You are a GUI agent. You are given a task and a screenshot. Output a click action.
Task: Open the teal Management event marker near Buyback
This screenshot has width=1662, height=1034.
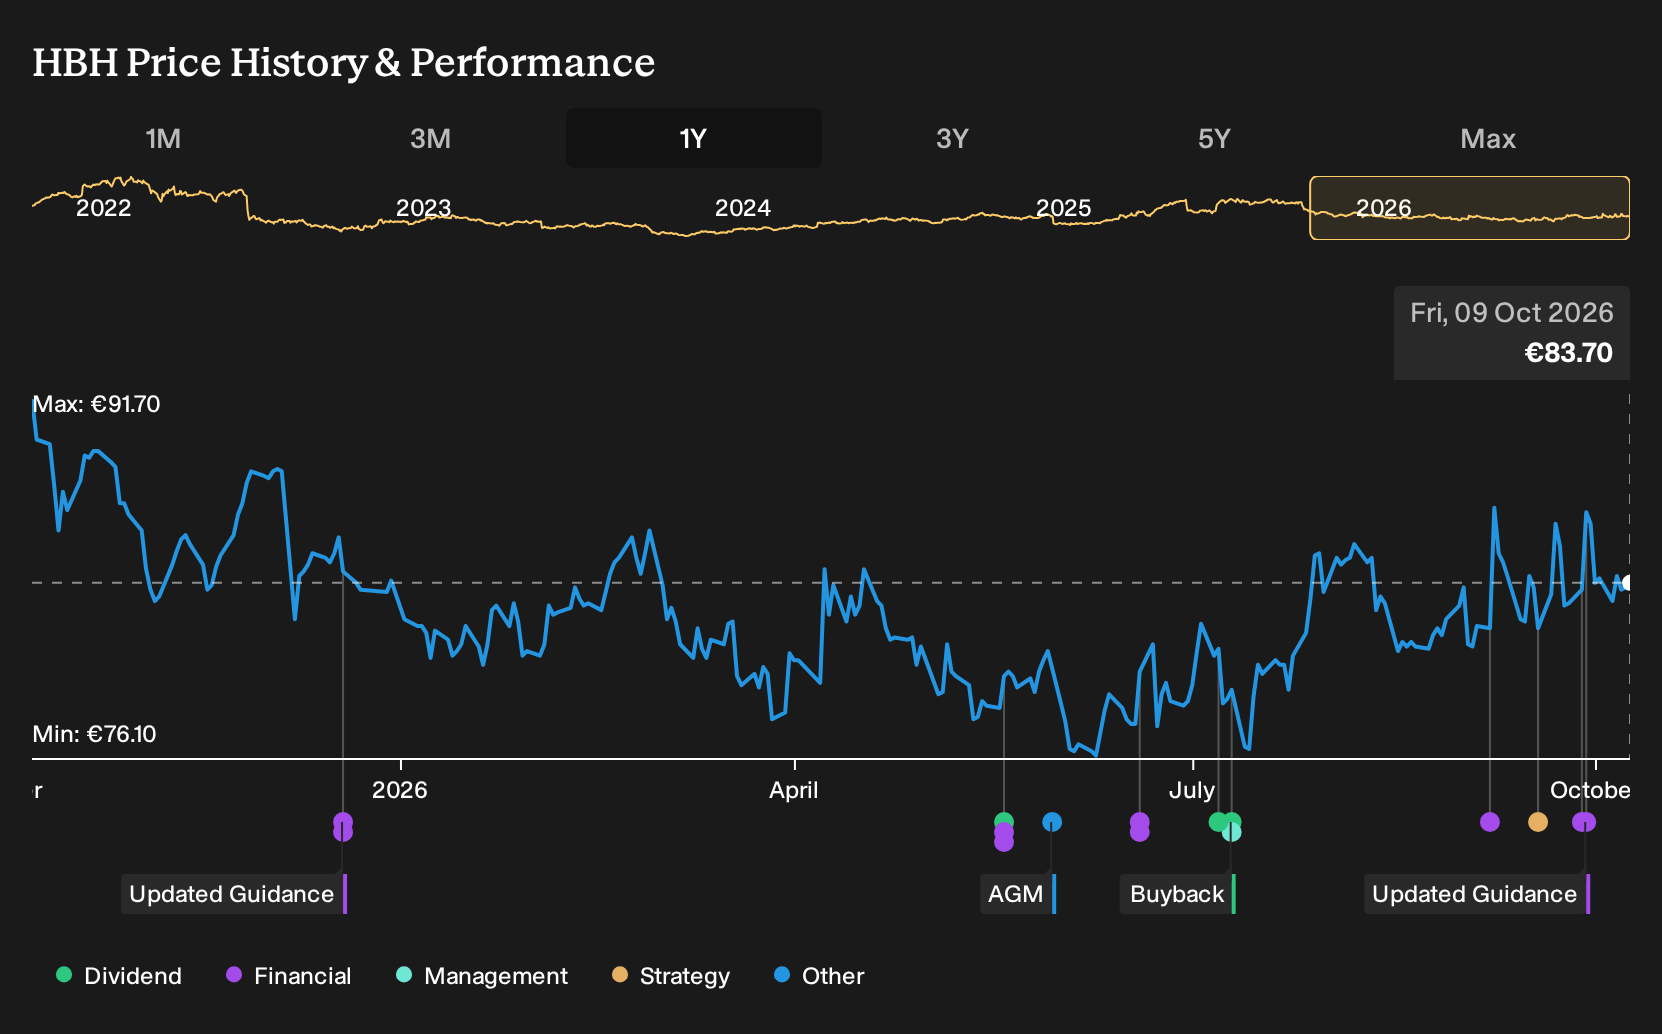click(x=1232, y=832)
